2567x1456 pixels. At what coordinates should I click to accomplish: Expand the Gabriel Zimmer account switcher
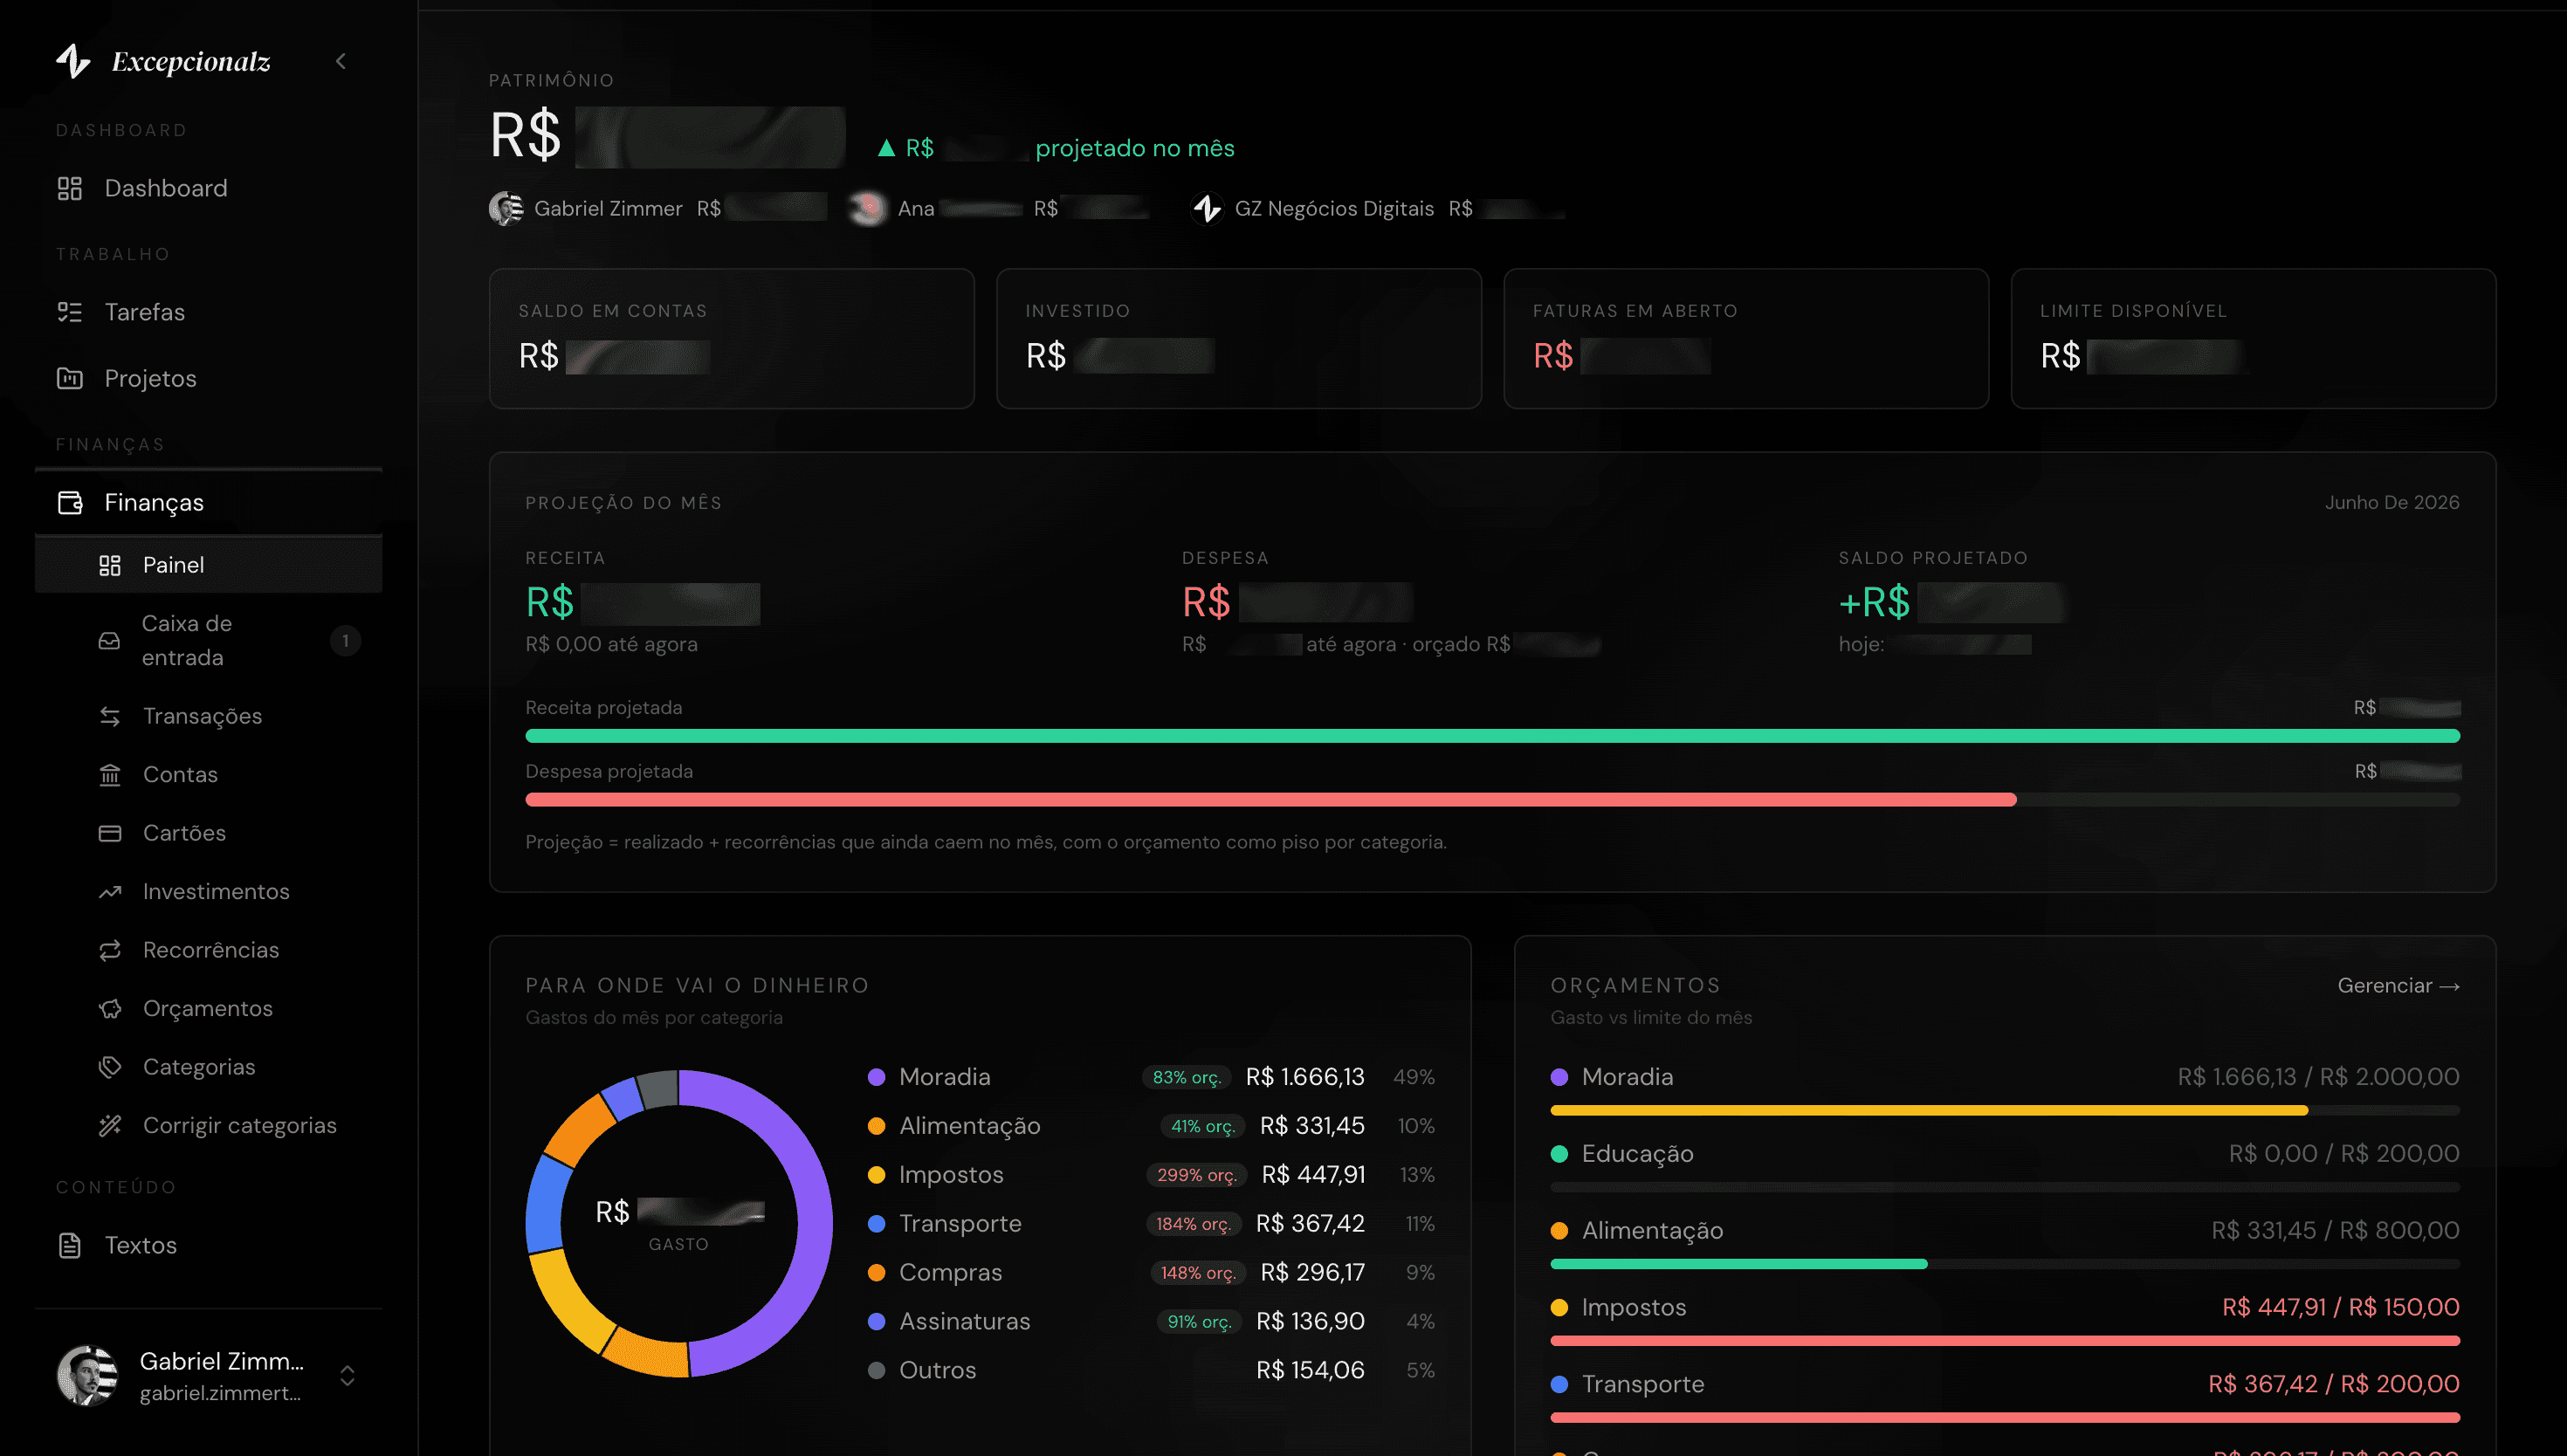(x=347, y=1375)
